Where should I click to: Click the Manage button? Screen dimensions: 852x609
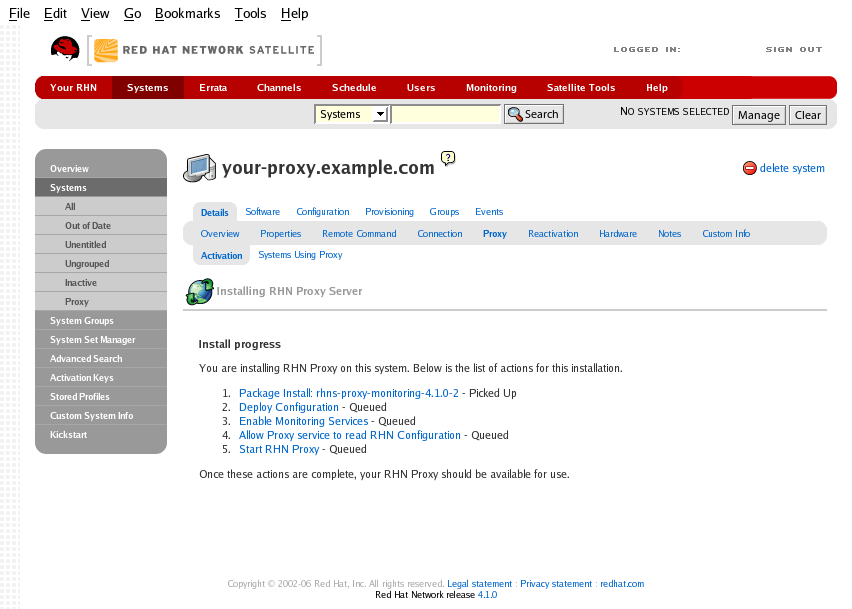pyautogui.click(x=759, y=115)
